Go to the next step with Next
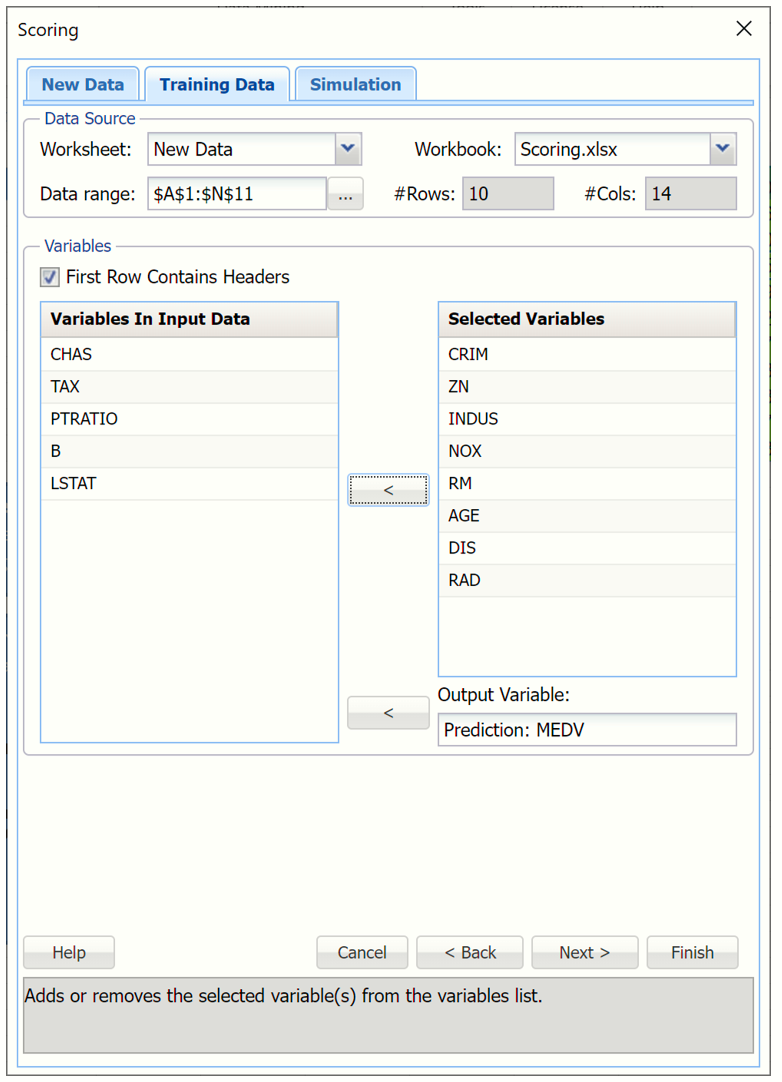 [584, 952]
